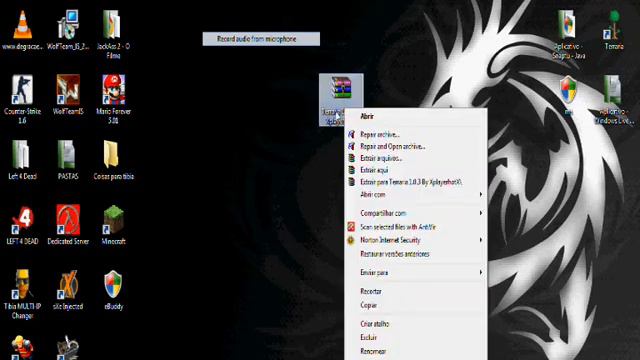Screen dimensions: 640x360
Task: Select the Left 4 Dead archive icon
Action: 21,155
